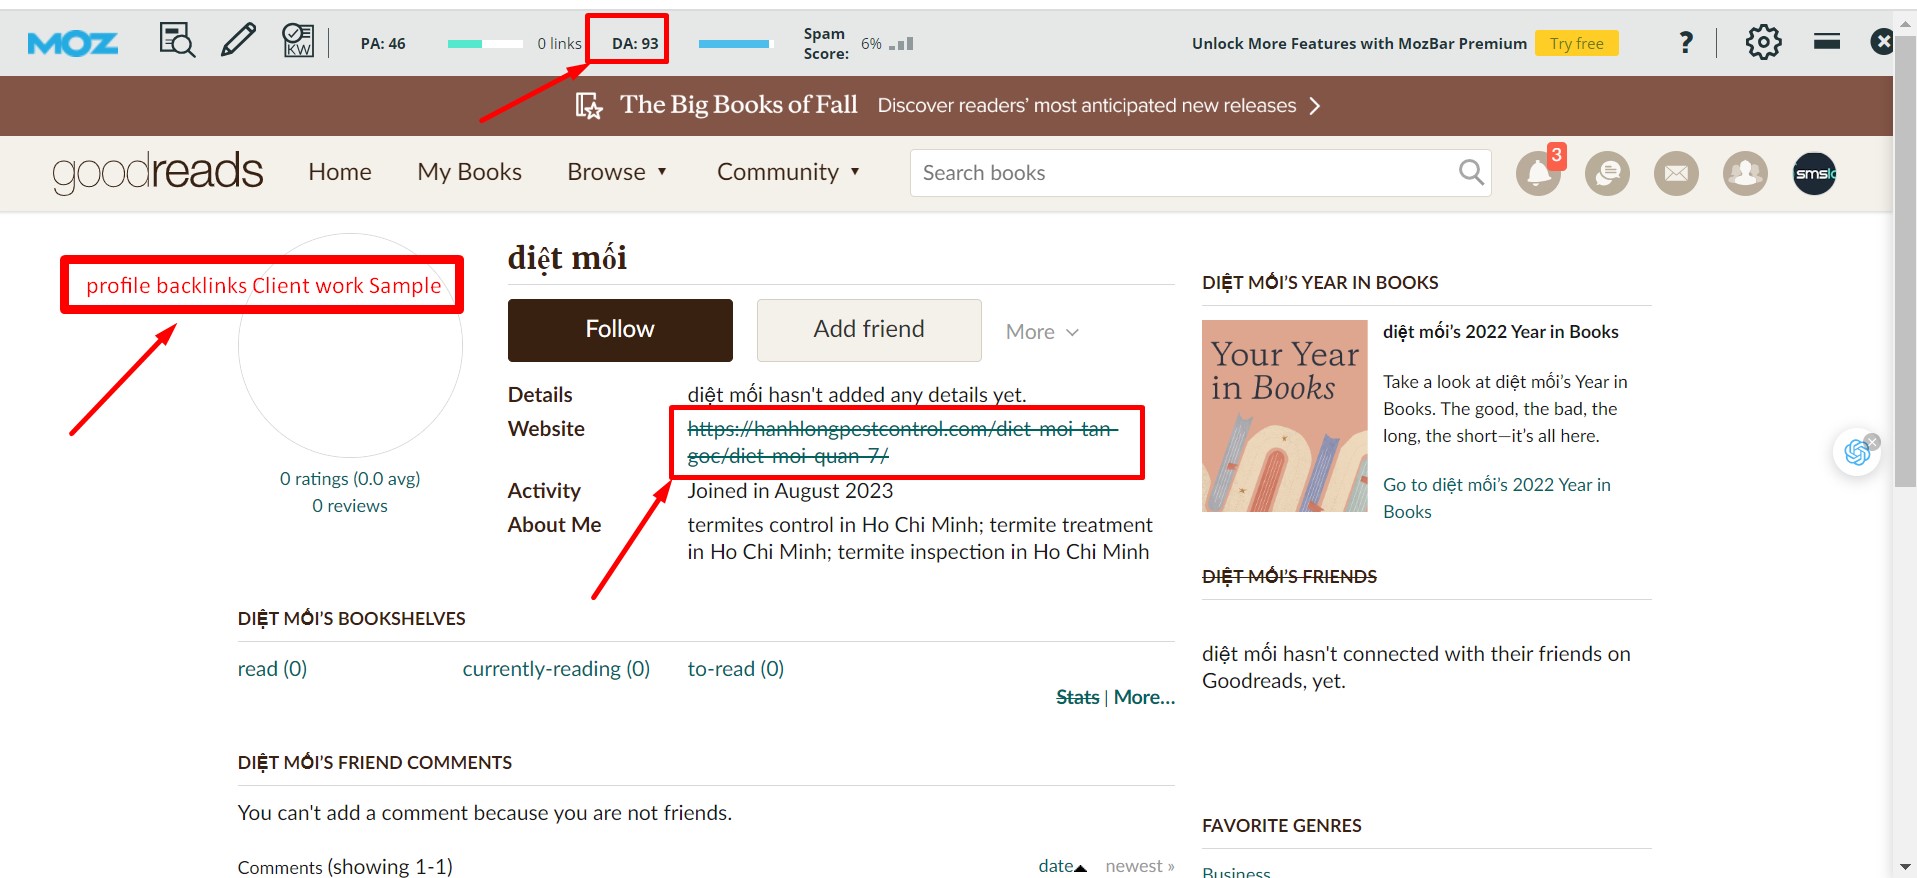Open Goodreads discussions chat icon

click(x=1607, y=174)
